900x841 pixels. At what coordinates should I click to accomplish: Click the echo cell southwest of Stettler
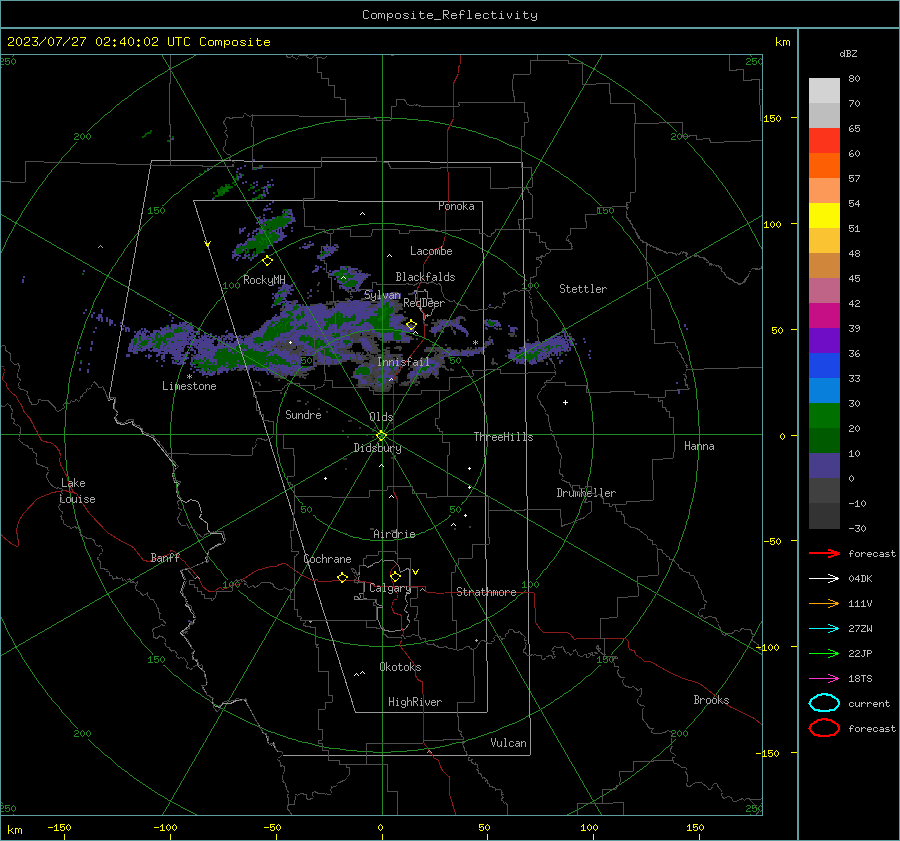pyautogui.click(x=541, y=348)
